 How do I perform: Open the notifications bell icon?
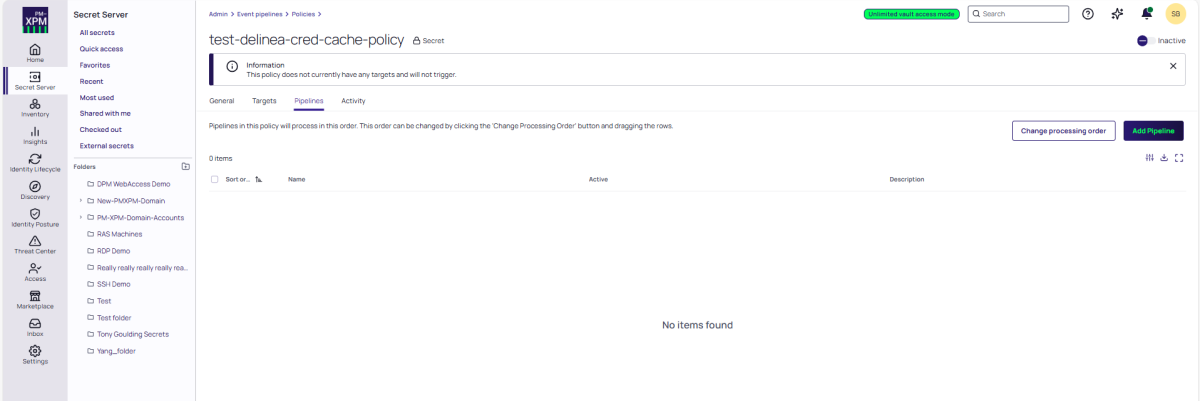(x=1146, y=14)
